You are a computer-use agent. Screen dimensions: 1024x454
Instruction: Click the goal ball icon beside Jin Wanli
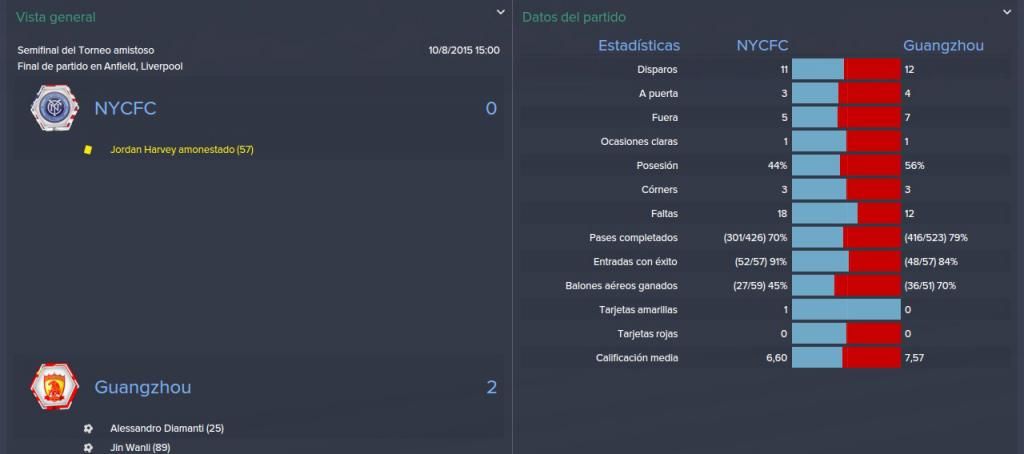click(x=88, y=448)
